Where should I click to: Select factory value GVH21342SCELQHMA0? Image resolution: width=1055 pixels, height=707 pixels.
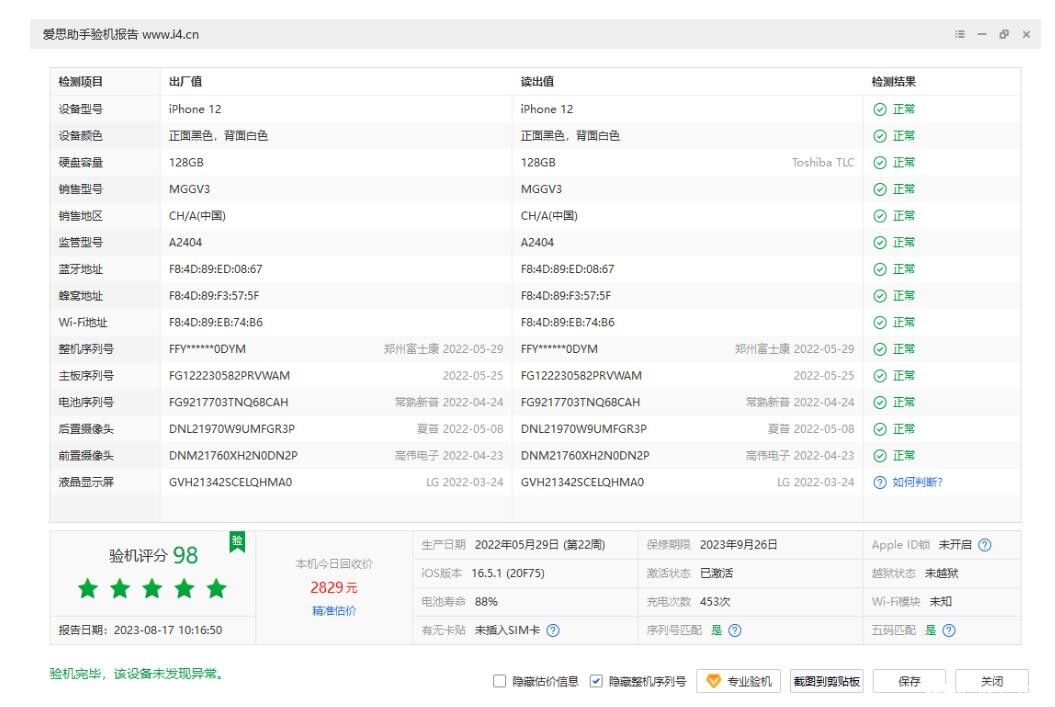[x=230, y=482]
